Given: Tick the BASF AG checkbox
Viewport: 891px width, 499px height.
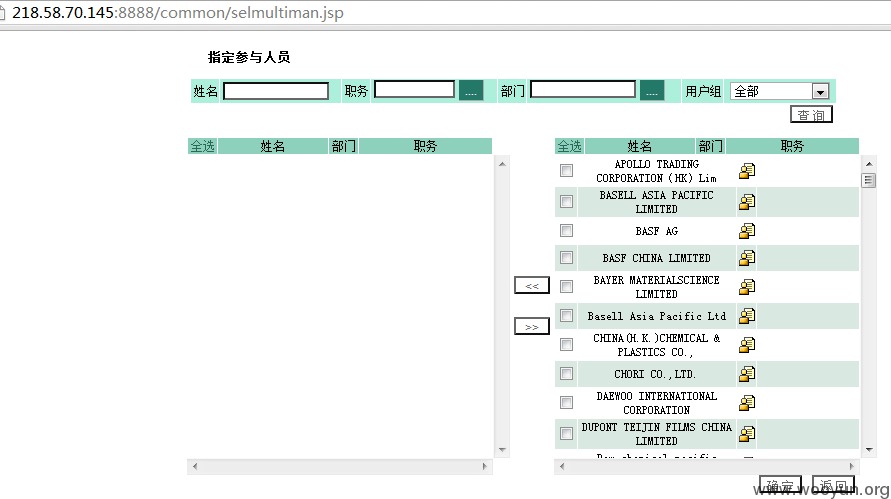Looking at the screenshot, I should [x=567, y=230].
